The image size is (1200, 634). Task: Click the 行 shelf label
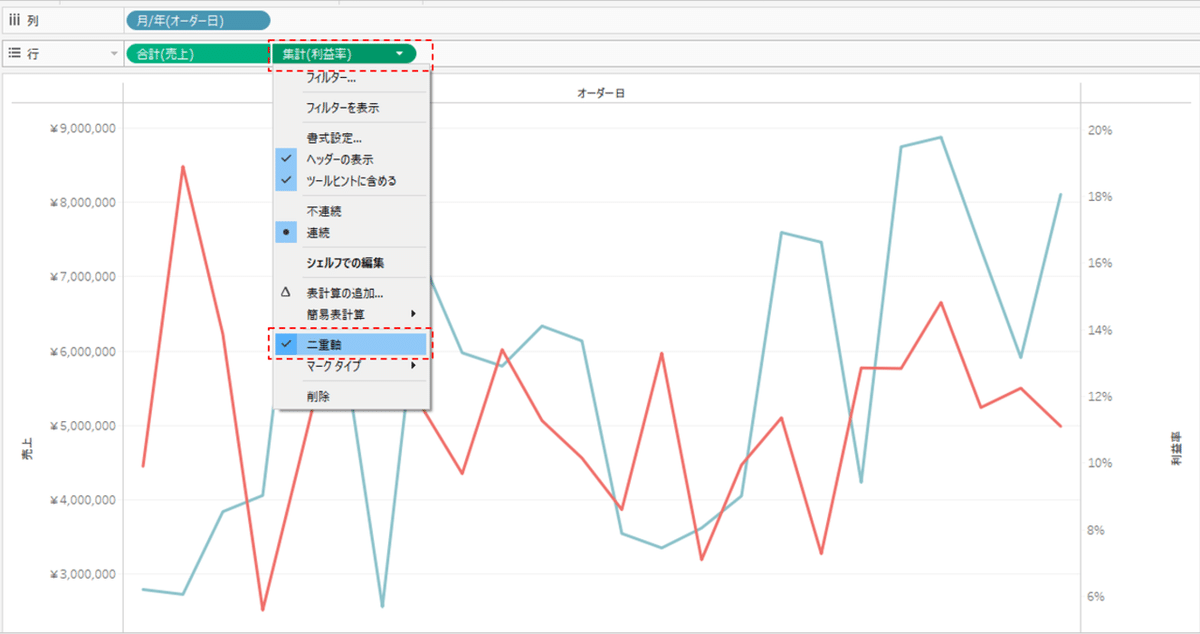(34, 53)
